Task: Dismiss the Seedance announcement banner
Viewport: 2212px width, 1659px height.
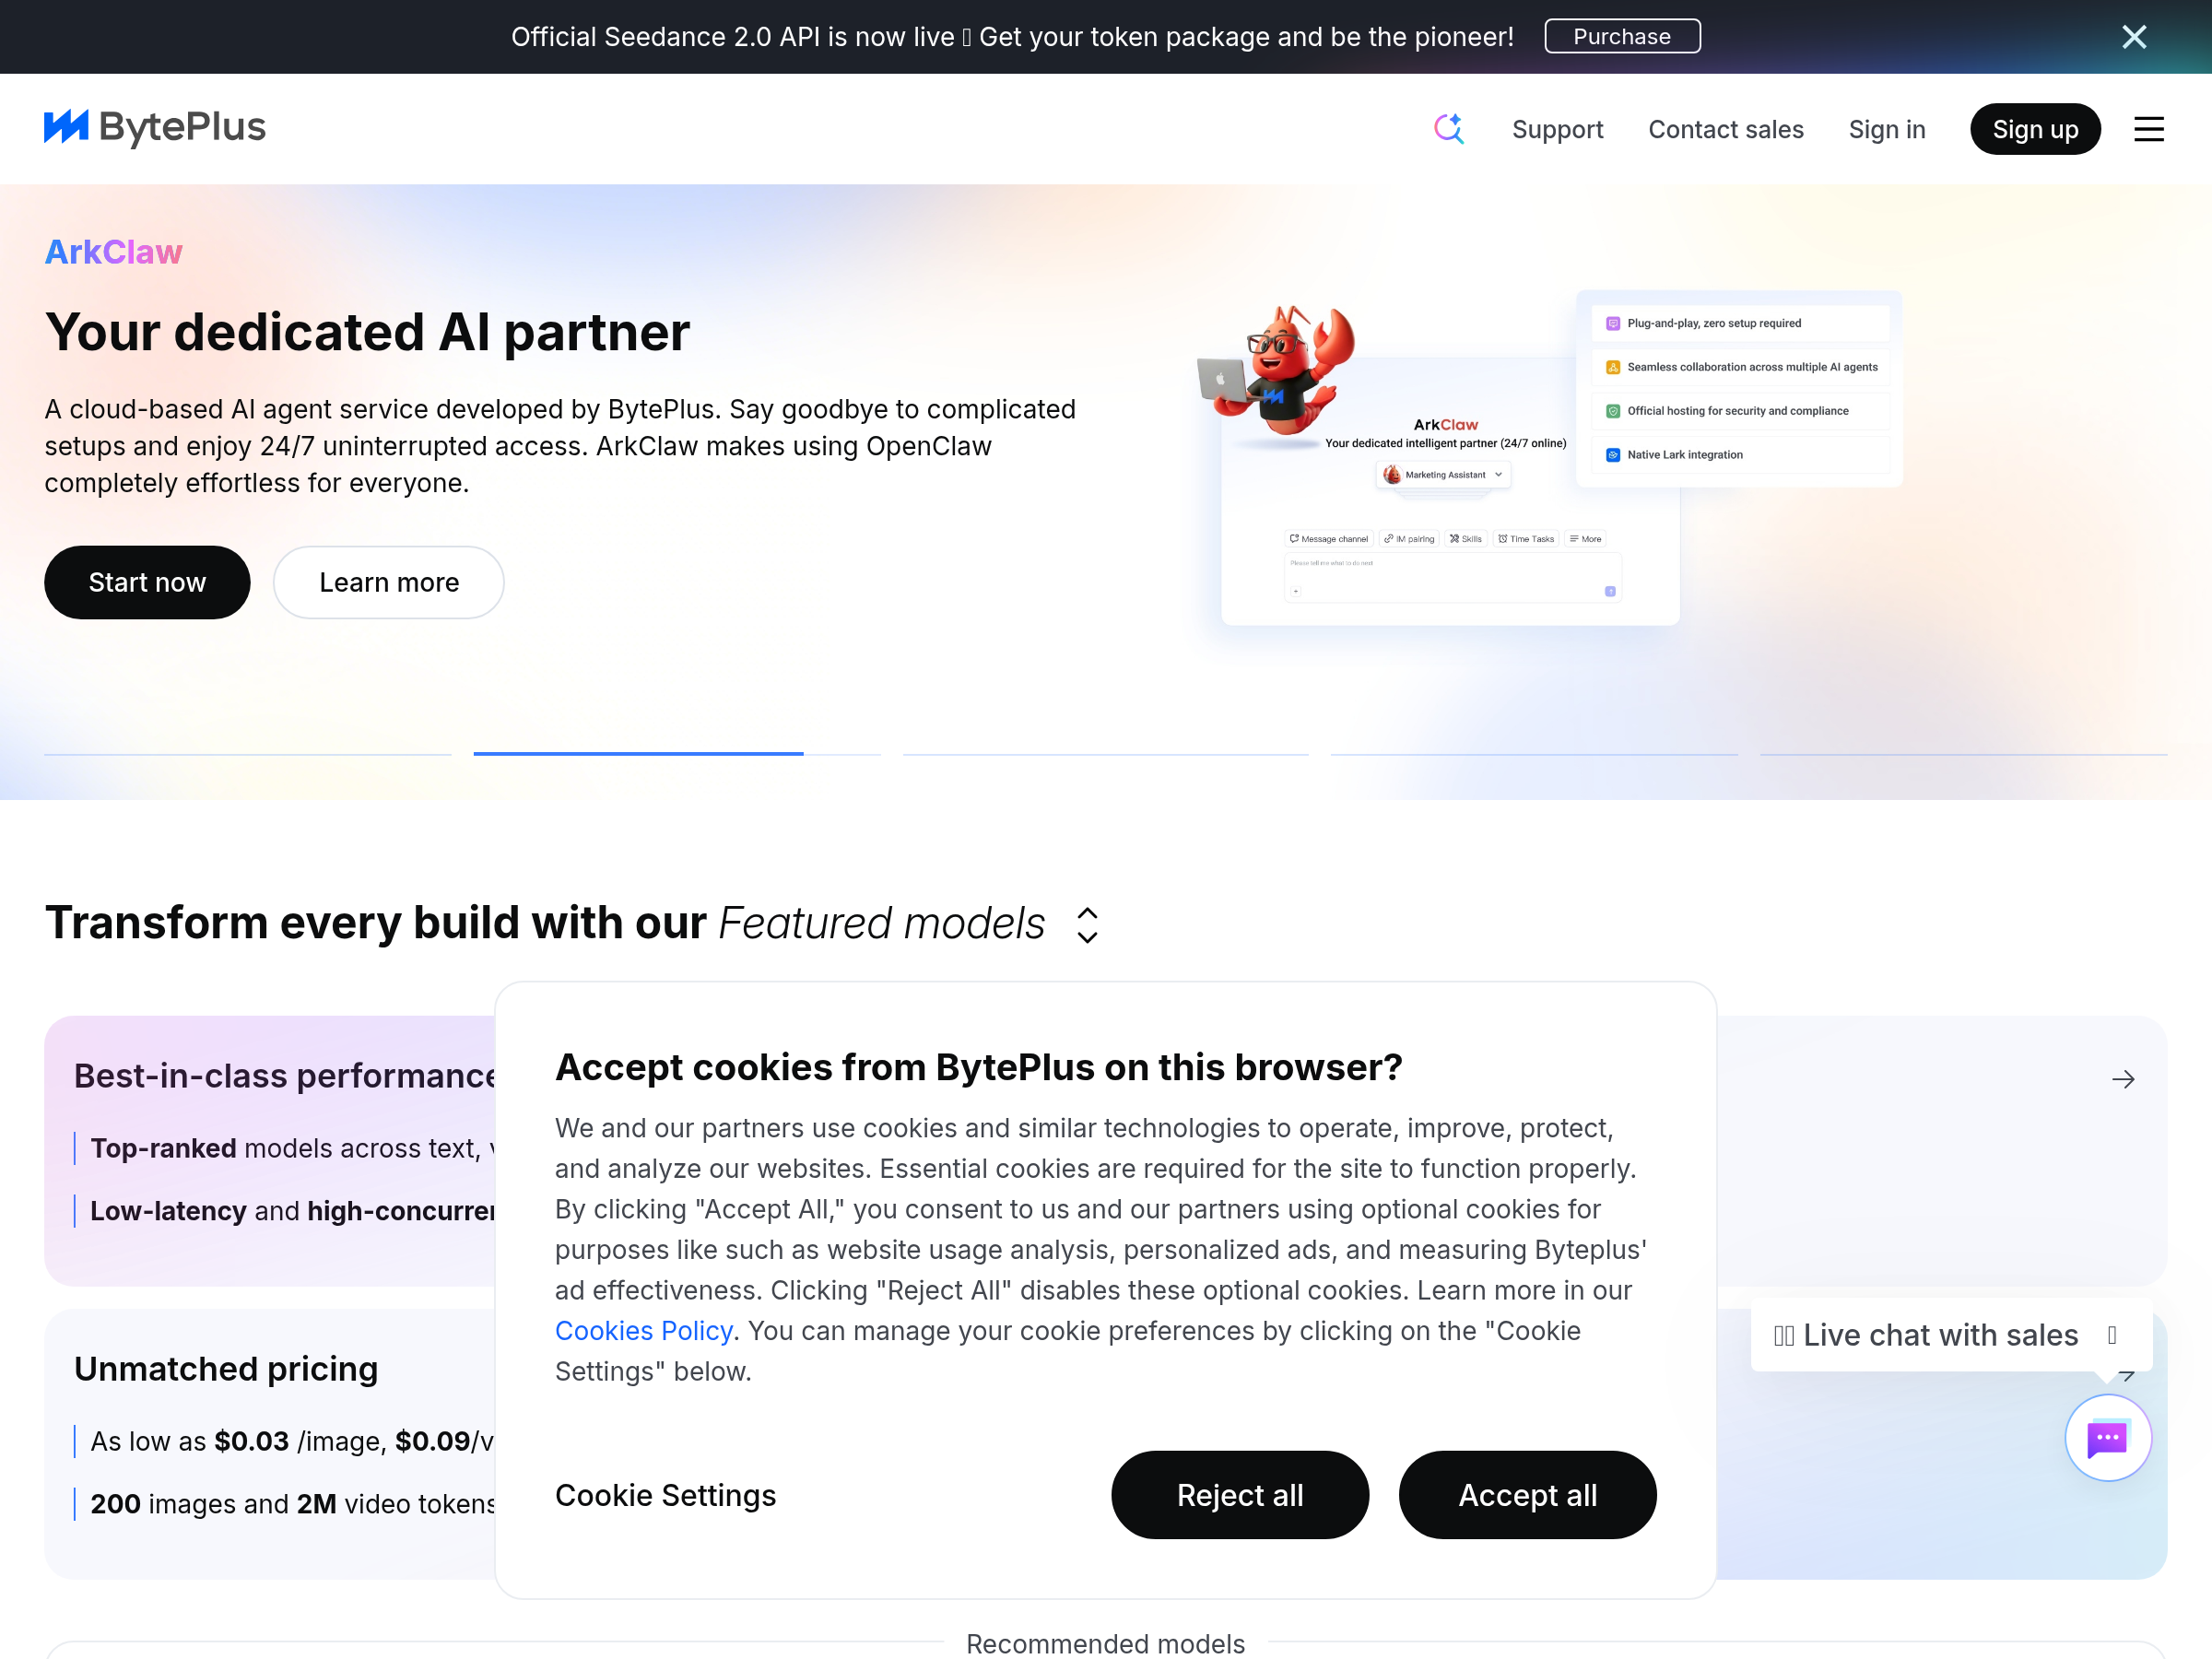Action: pos(2134,37)
